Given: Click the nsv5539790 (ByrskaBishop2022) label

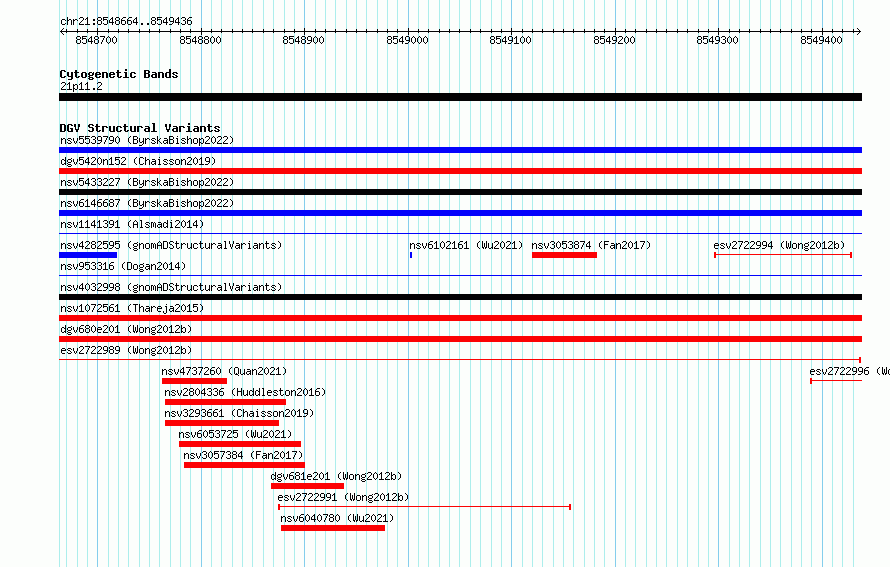Looking at the screenshot, I should (147, 140).
